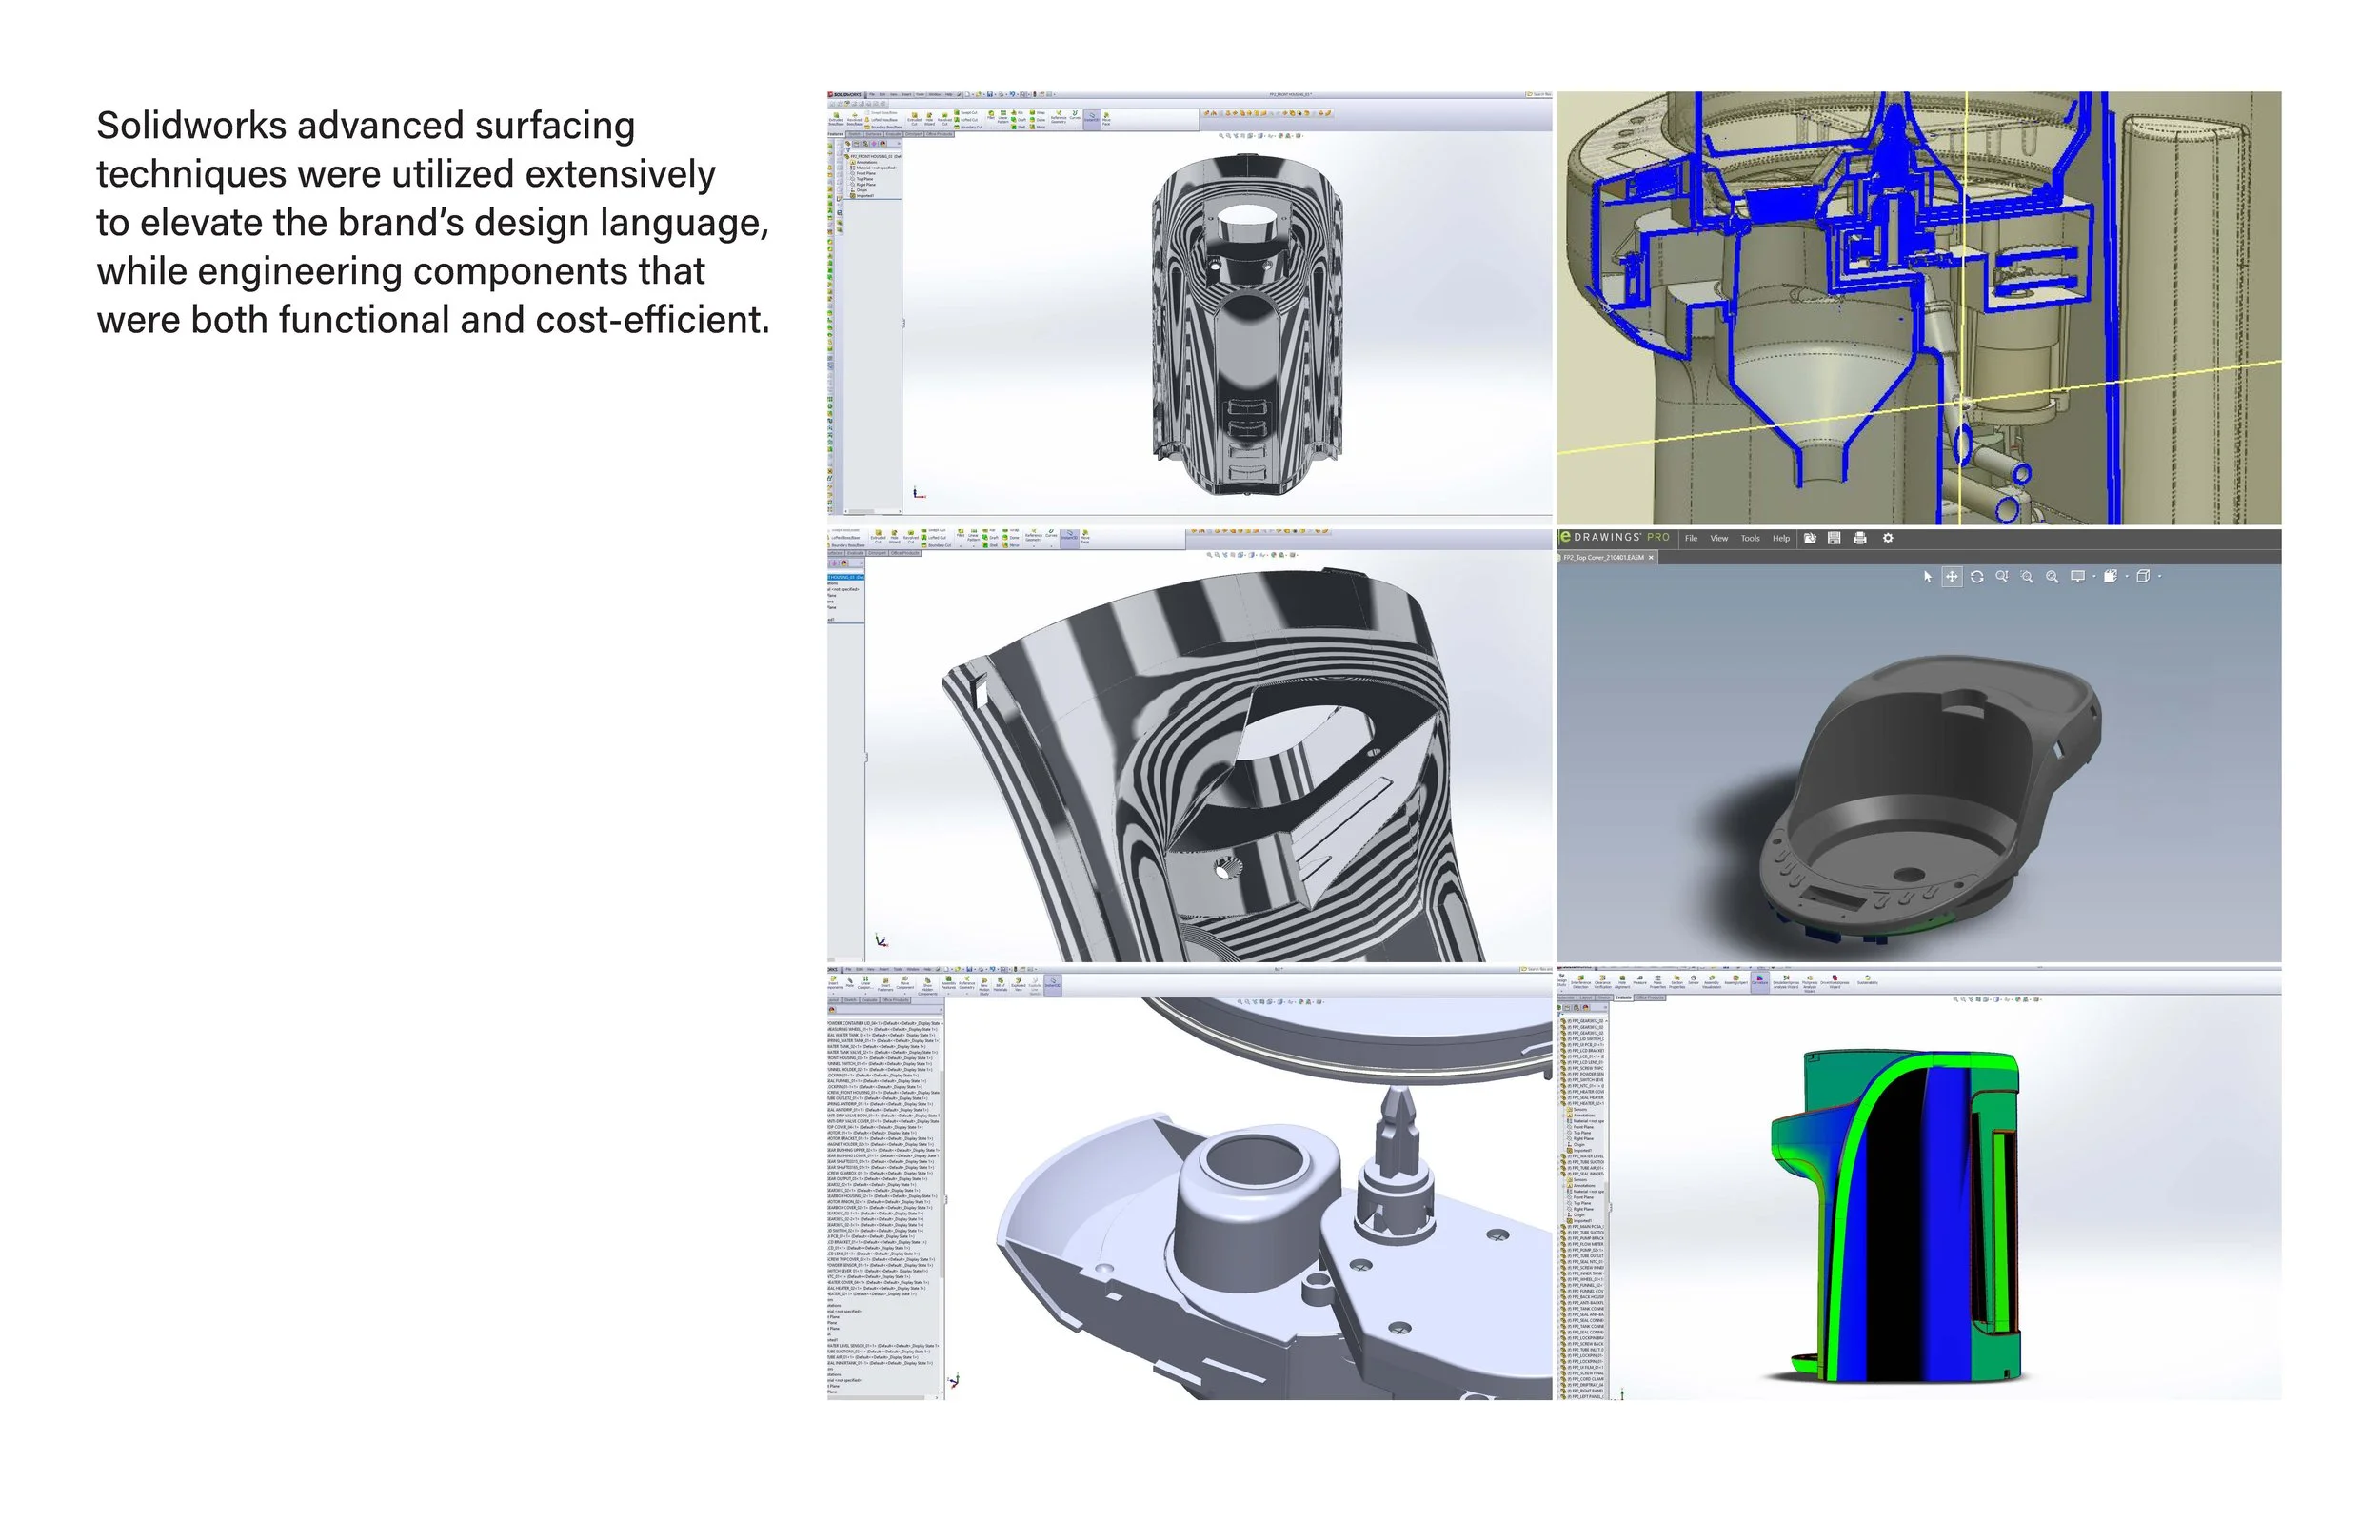Open the eDrawings Tools menu
The height and width of the screenshot is (1540, 2380).
[1750, 538]
